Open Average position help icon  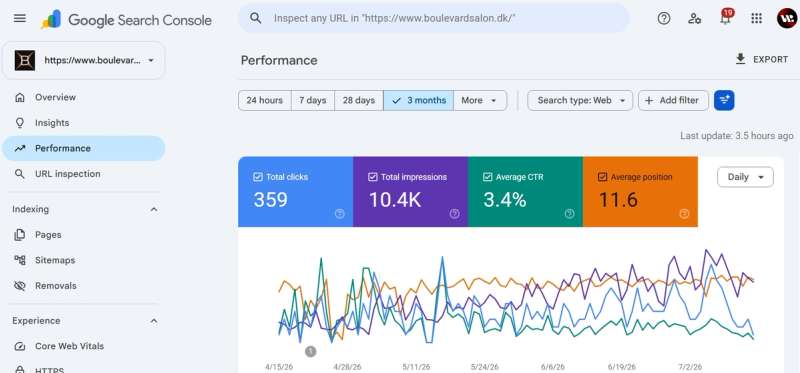pos(684,214)
